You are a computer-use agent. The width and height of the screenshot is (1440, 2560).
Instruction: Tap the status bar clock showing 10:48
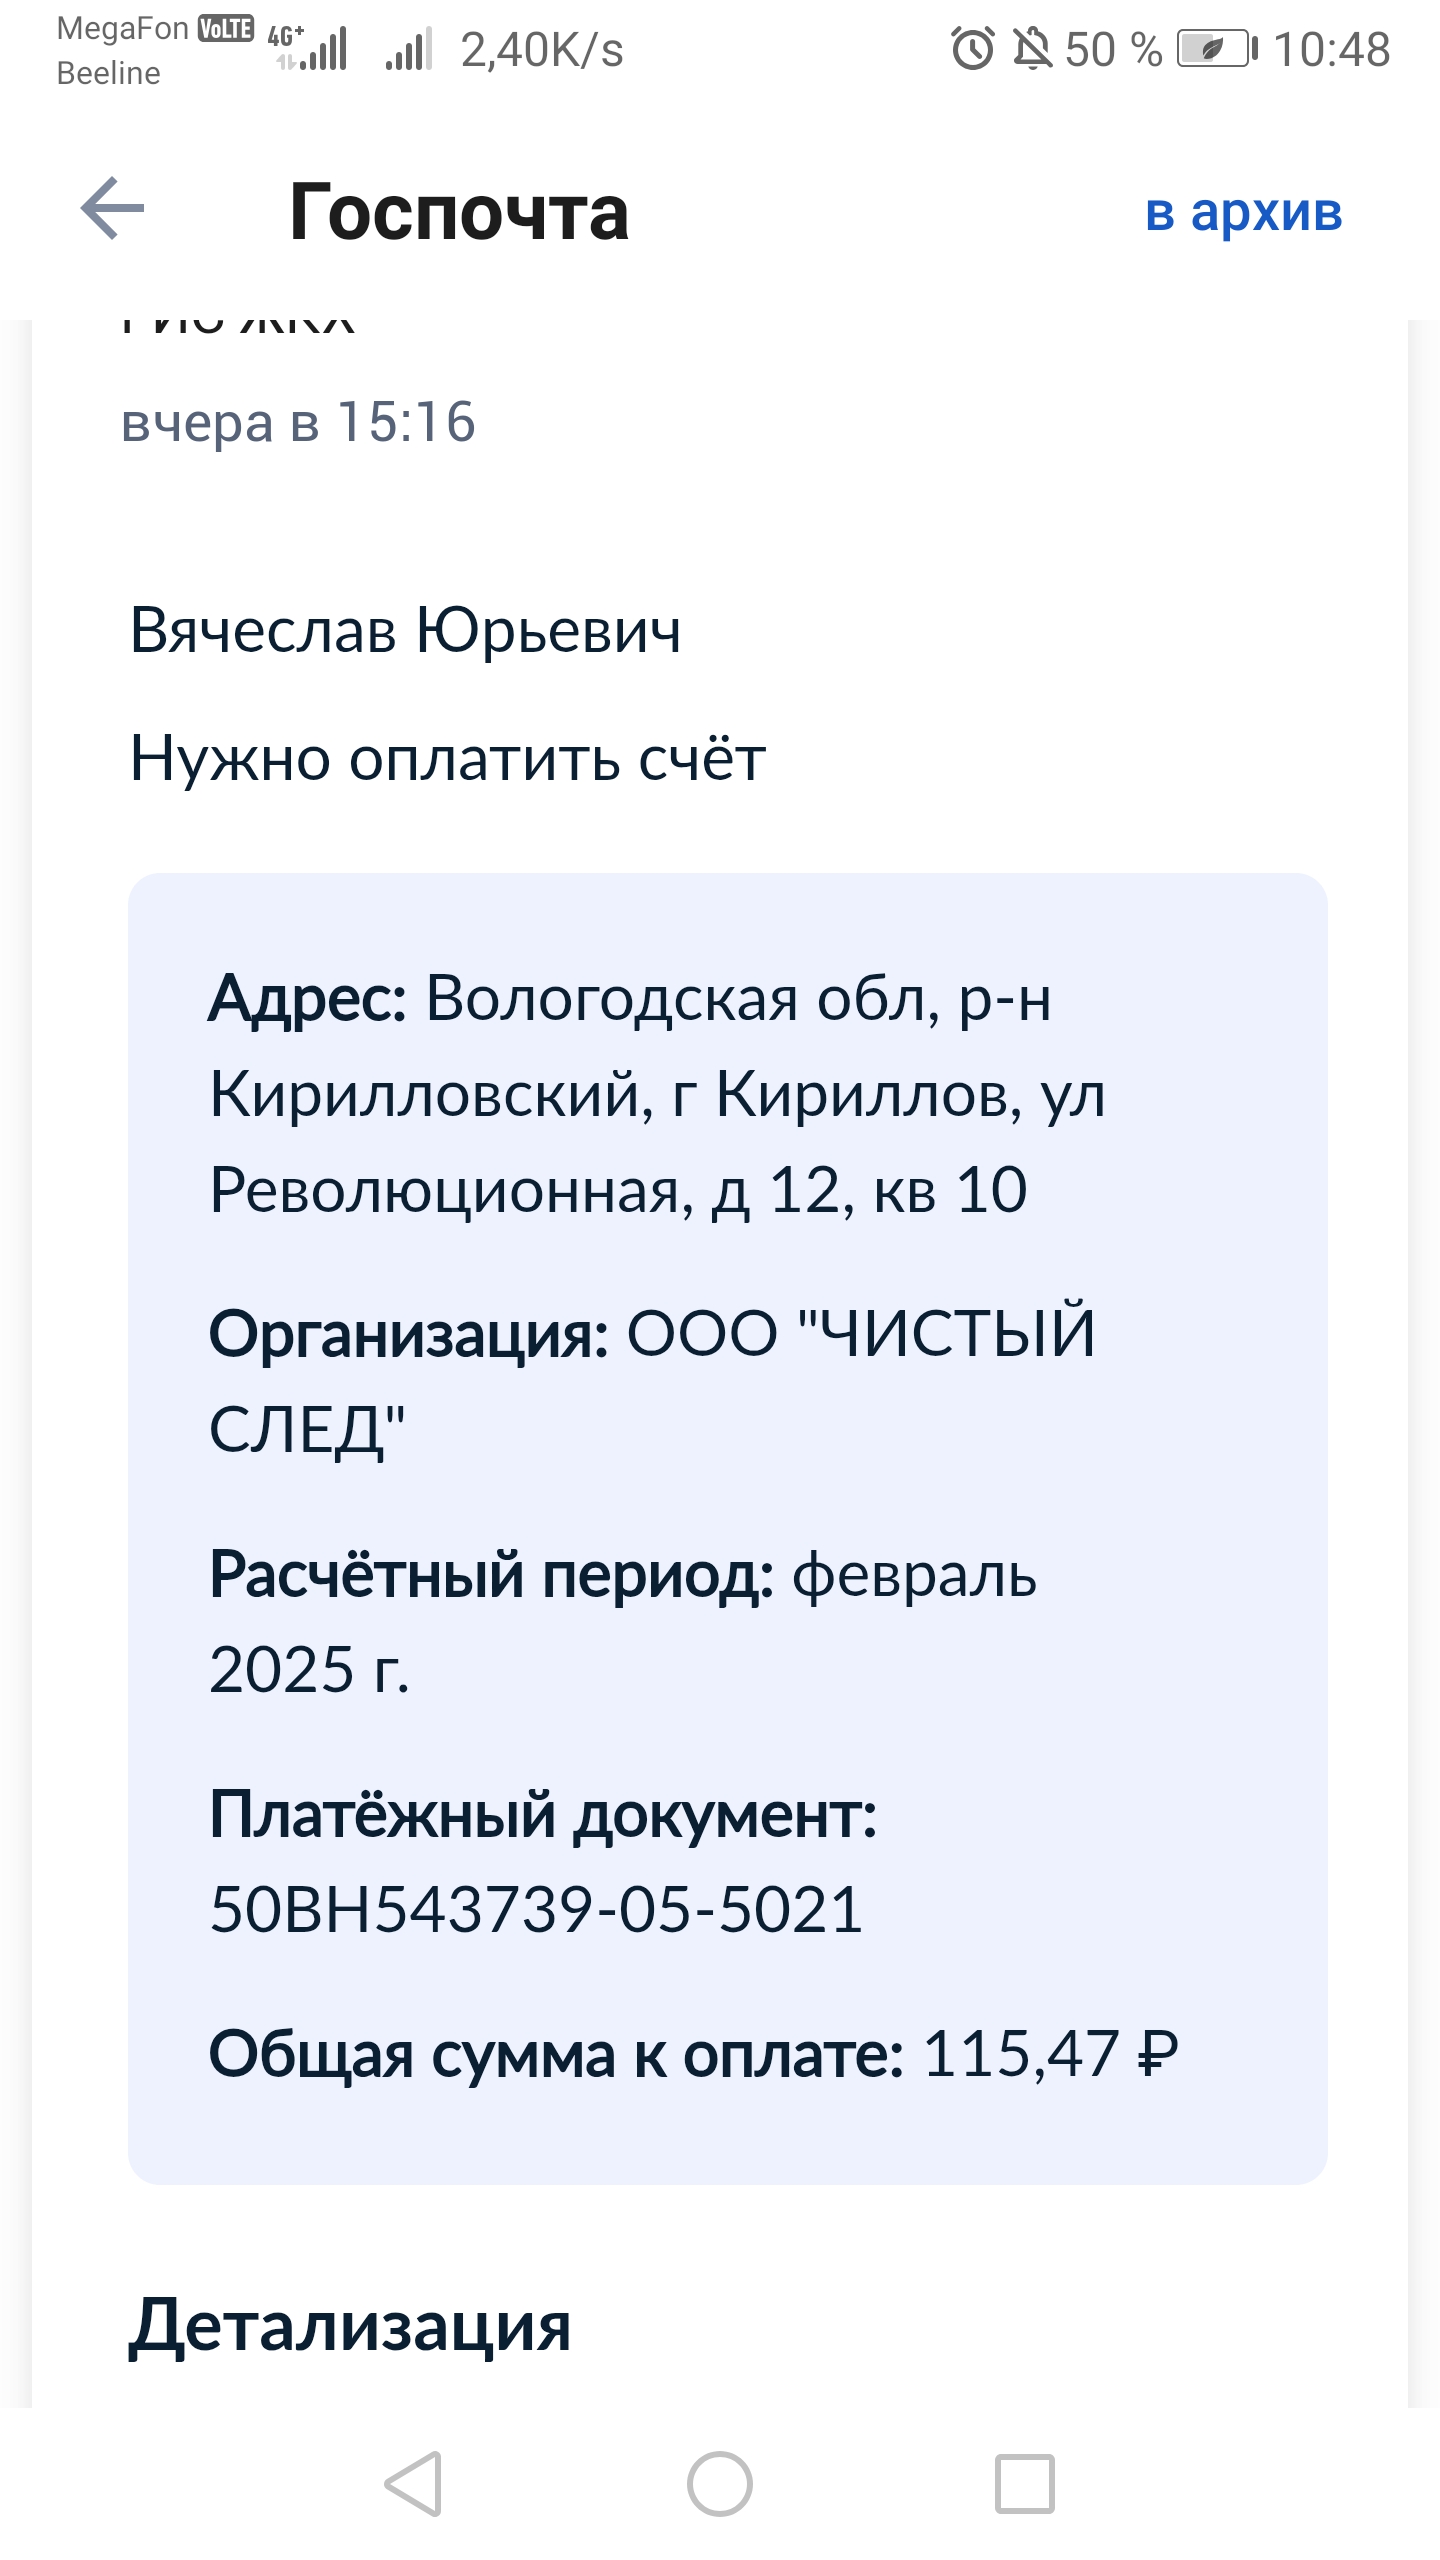coord(1331,49)
